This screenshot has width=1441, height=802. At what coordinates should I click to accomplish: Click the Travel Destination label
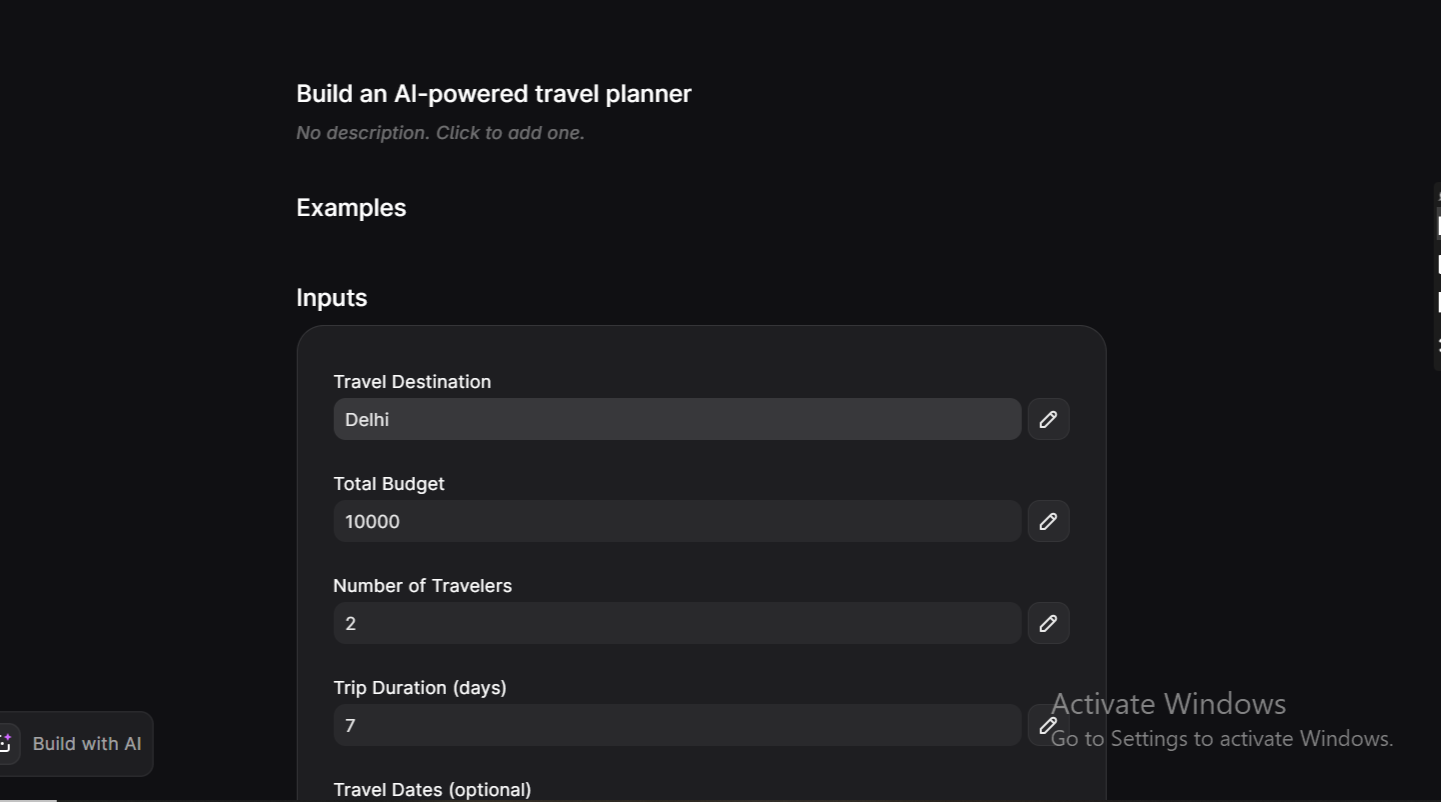coord(412,381)
